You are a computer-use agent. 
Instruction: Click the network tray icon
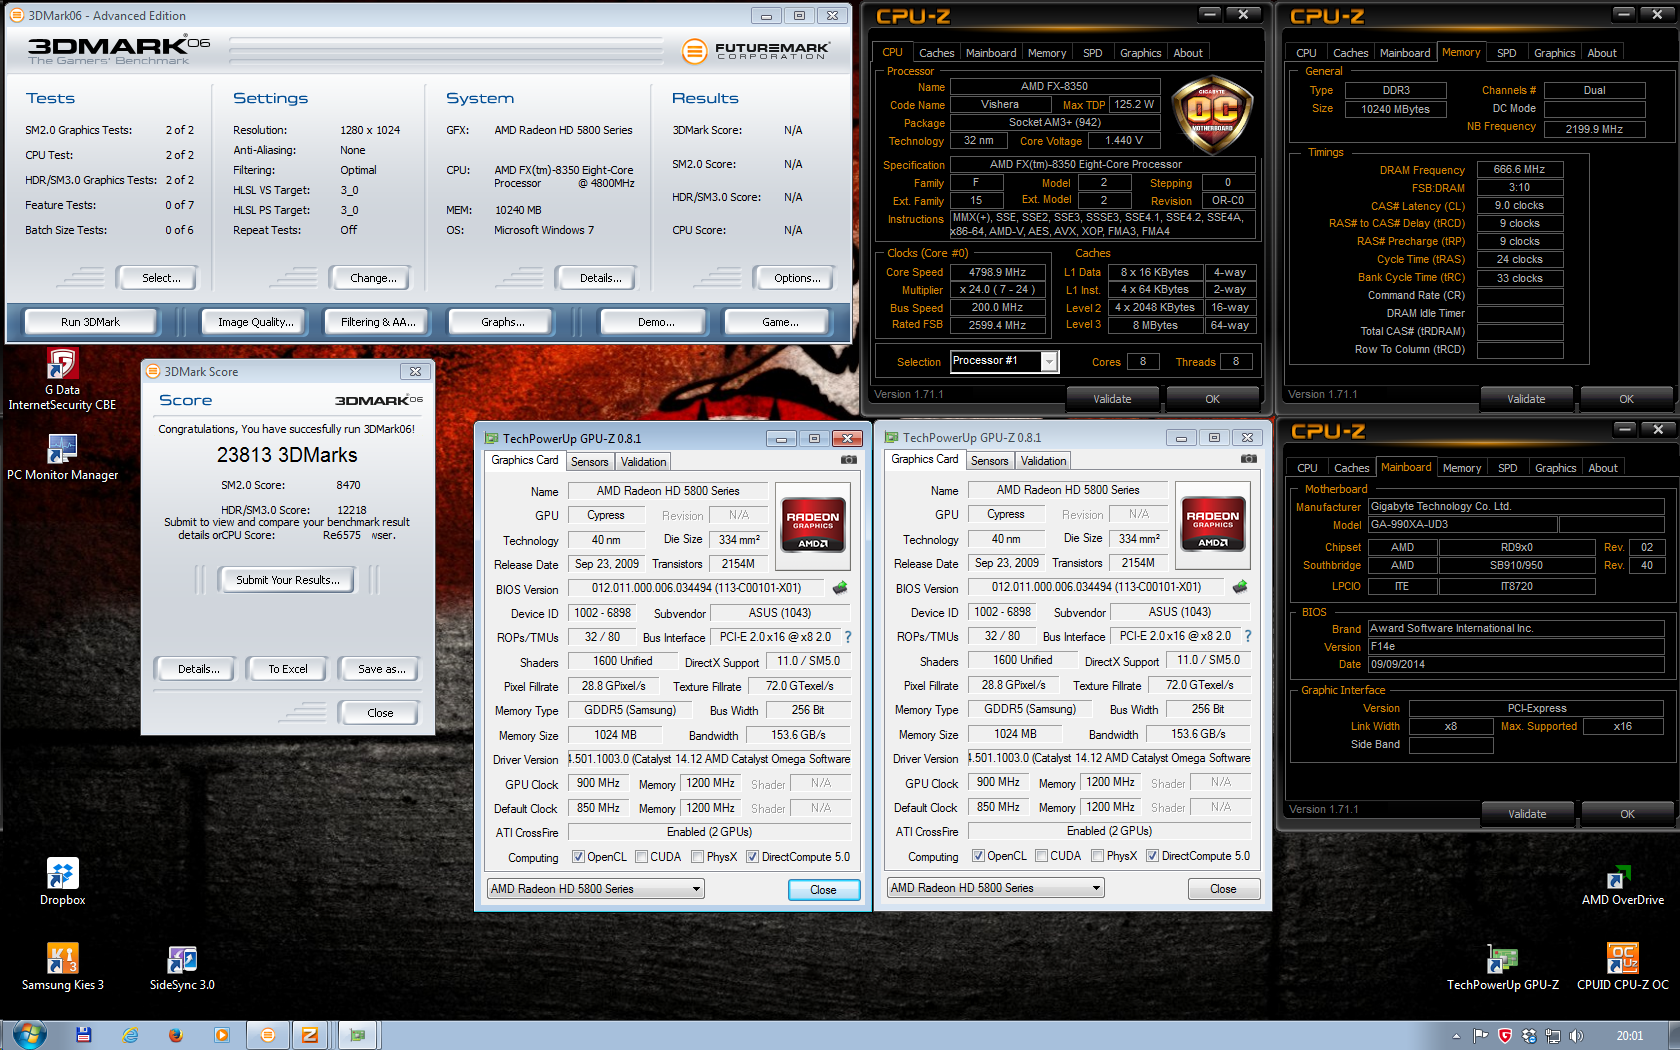(x=1553, y=1036)
